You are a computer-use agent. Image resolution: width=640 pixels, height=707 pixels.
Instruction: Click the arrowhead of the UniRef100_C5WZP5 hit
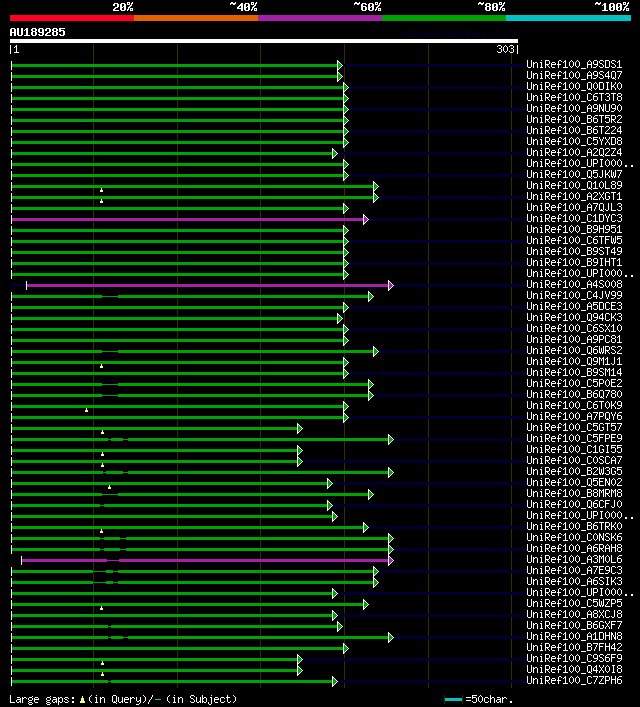[366, 604]
